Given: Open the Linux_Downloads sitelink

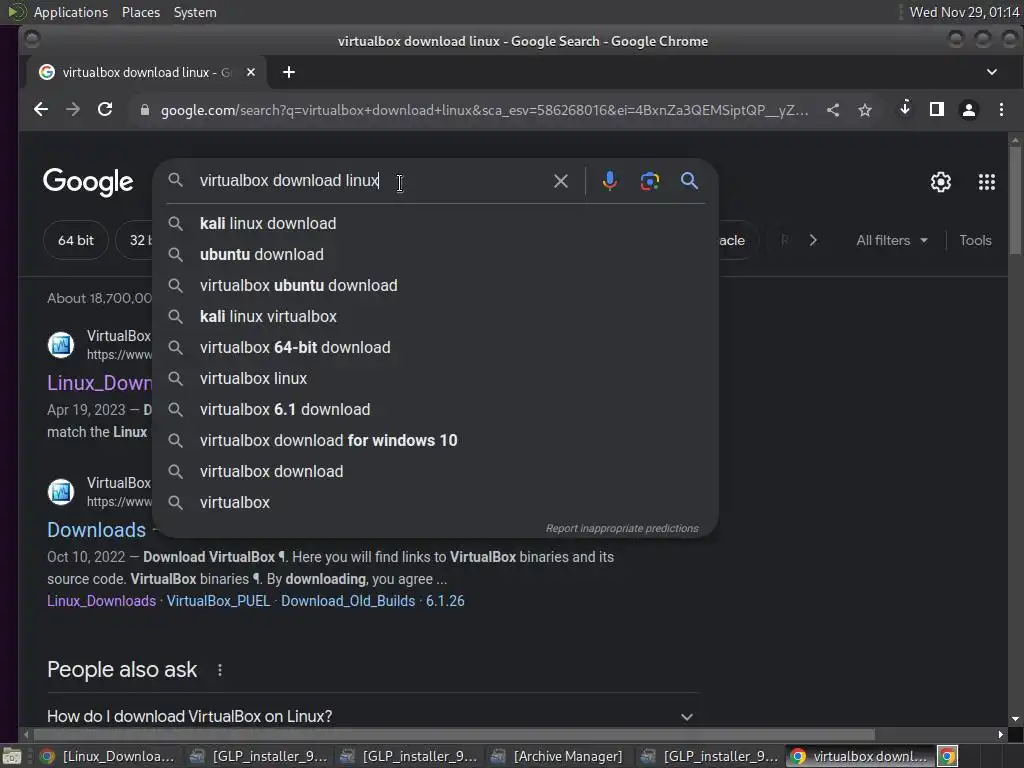Looking at the screenshot, I should 101,601.
